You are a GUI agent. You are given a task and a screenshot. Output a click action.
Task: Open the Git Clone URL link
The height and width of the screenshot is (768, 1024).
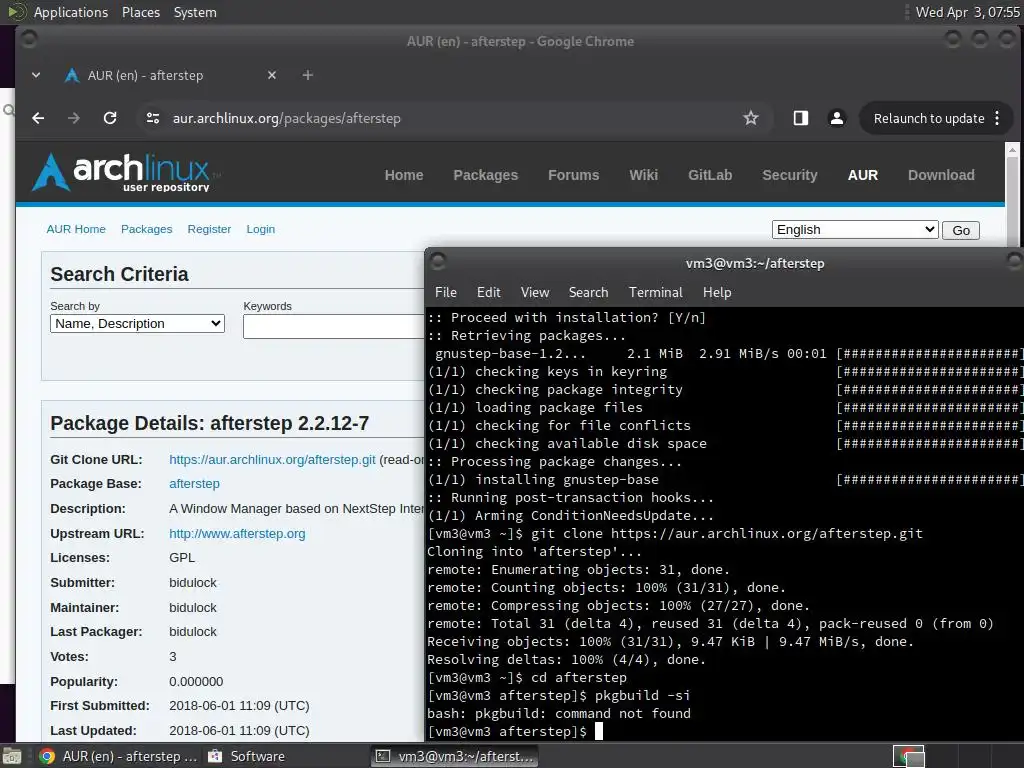click(x=272, y=460)
